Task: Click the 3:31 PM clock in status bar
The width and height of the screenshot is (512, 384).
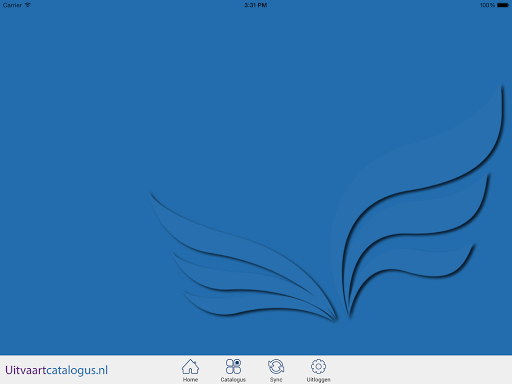Action: (x=256, y=5)
